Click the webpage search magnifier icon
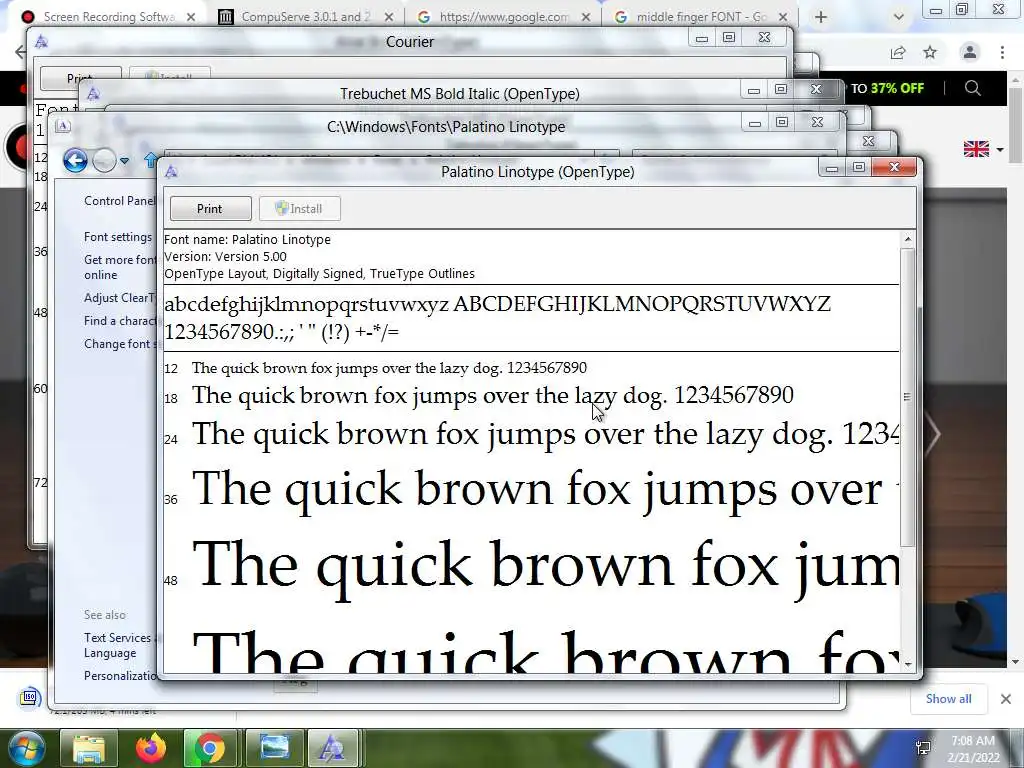The height and width of the screenshot is (768, 1024). pos(972,88)
